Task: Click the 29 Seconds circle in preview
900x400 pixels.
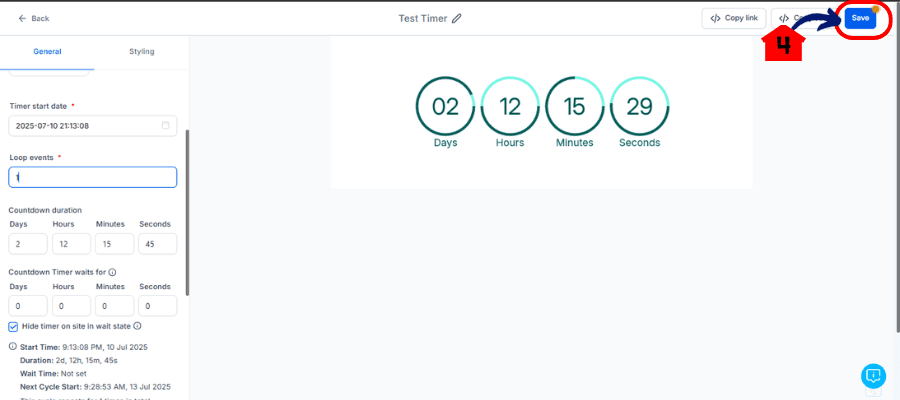Action: point(639,106)
